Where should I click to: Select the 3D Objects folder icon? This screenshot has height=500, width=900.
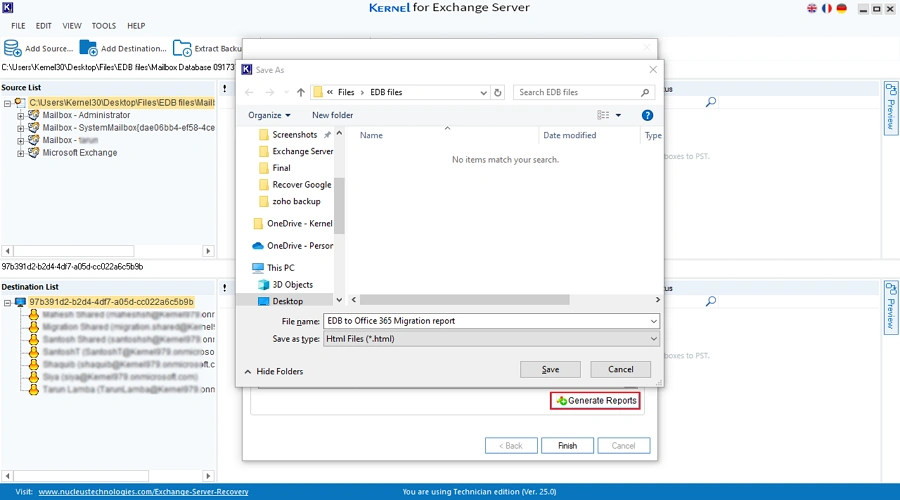(x=262, y=285)
